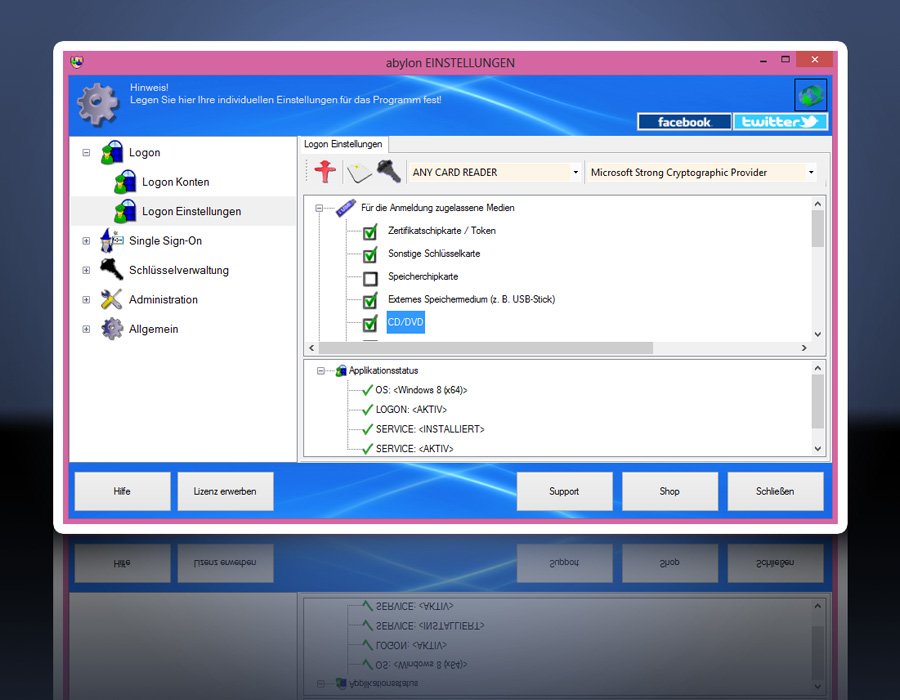900x700 pixels.
Task: Click media list scroll up arrow
Action: tap(817, 204)
